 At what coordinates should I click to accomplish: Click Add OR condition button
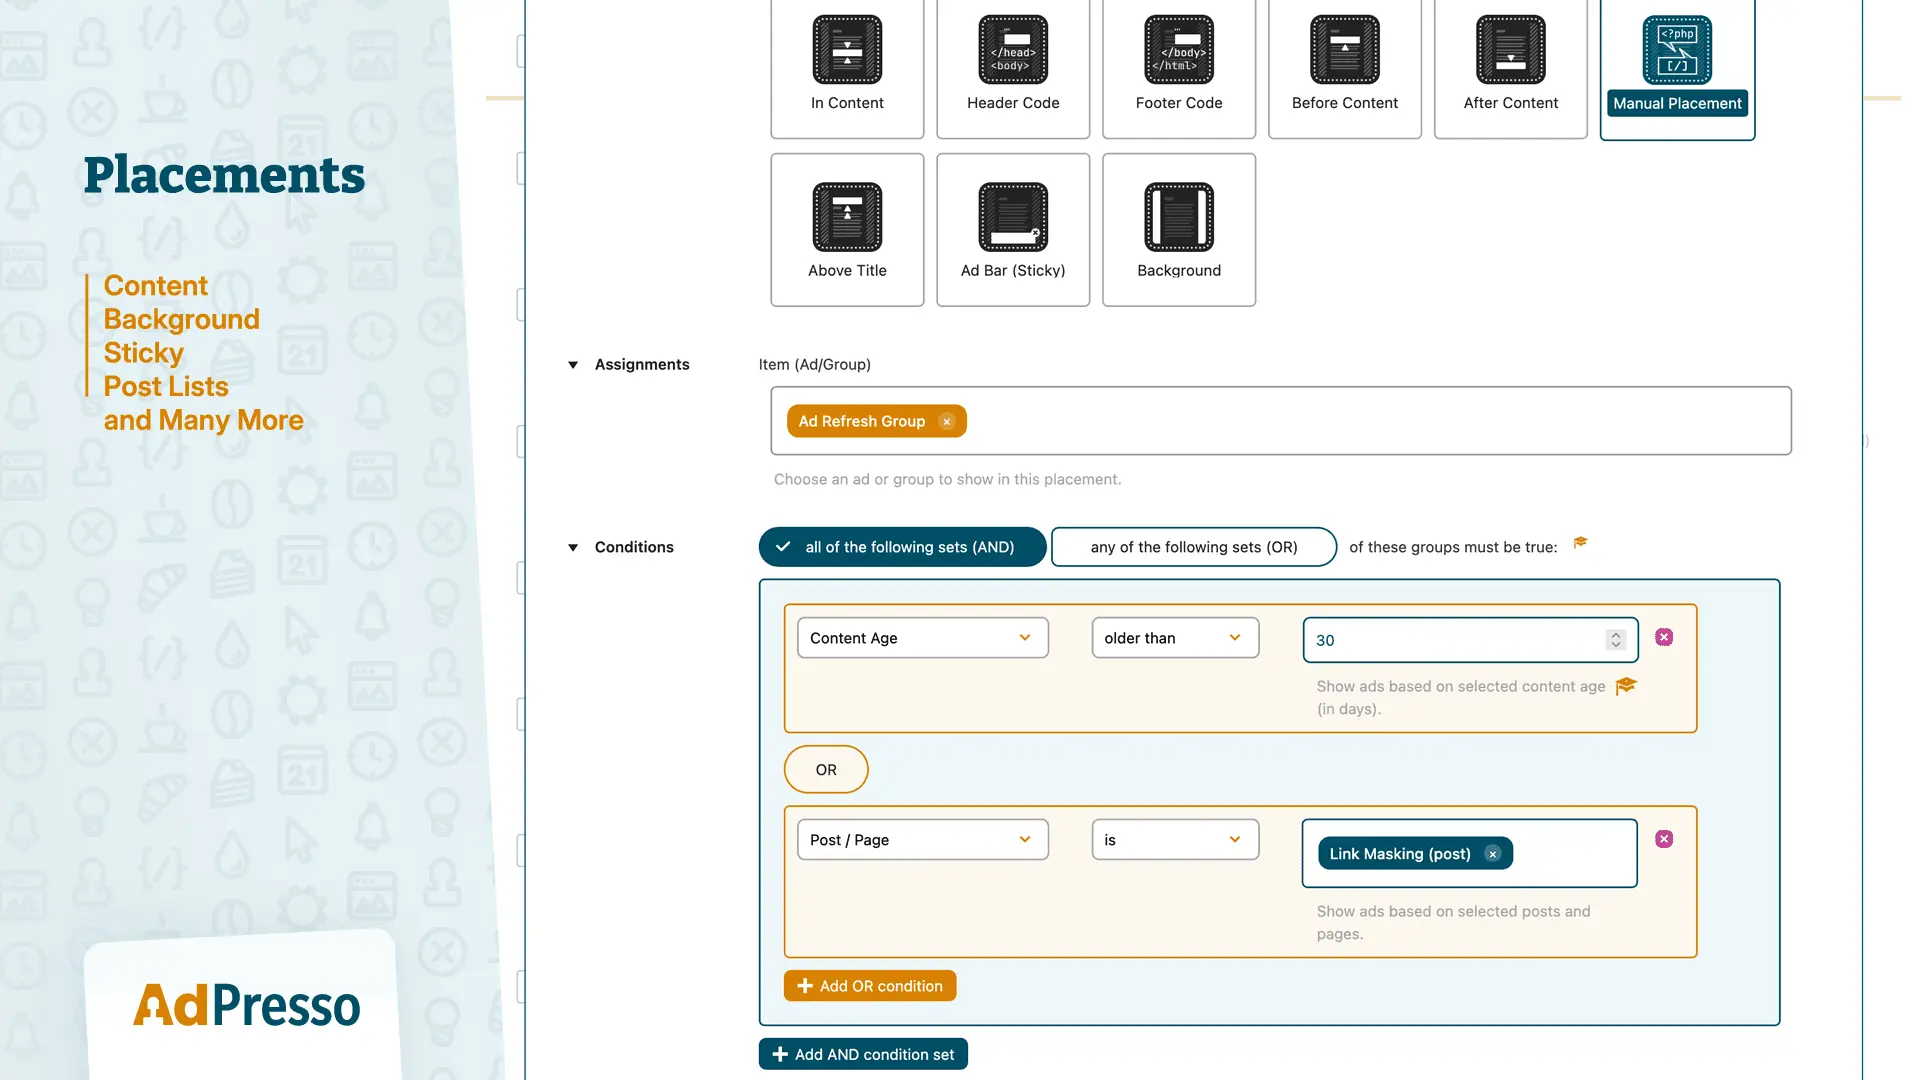coord(870,986)
